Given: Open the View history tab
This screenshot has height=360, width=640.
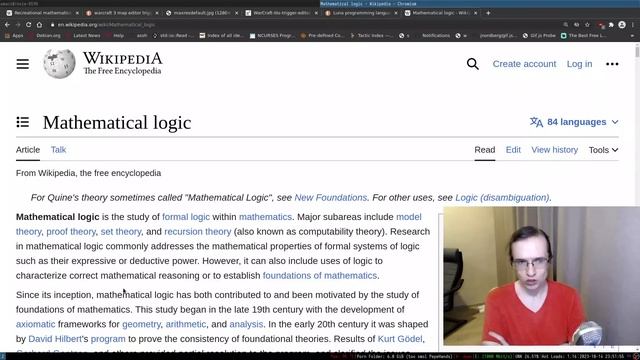Looking at the screenshot, I should pyautogui.click(x=554, y=150).
